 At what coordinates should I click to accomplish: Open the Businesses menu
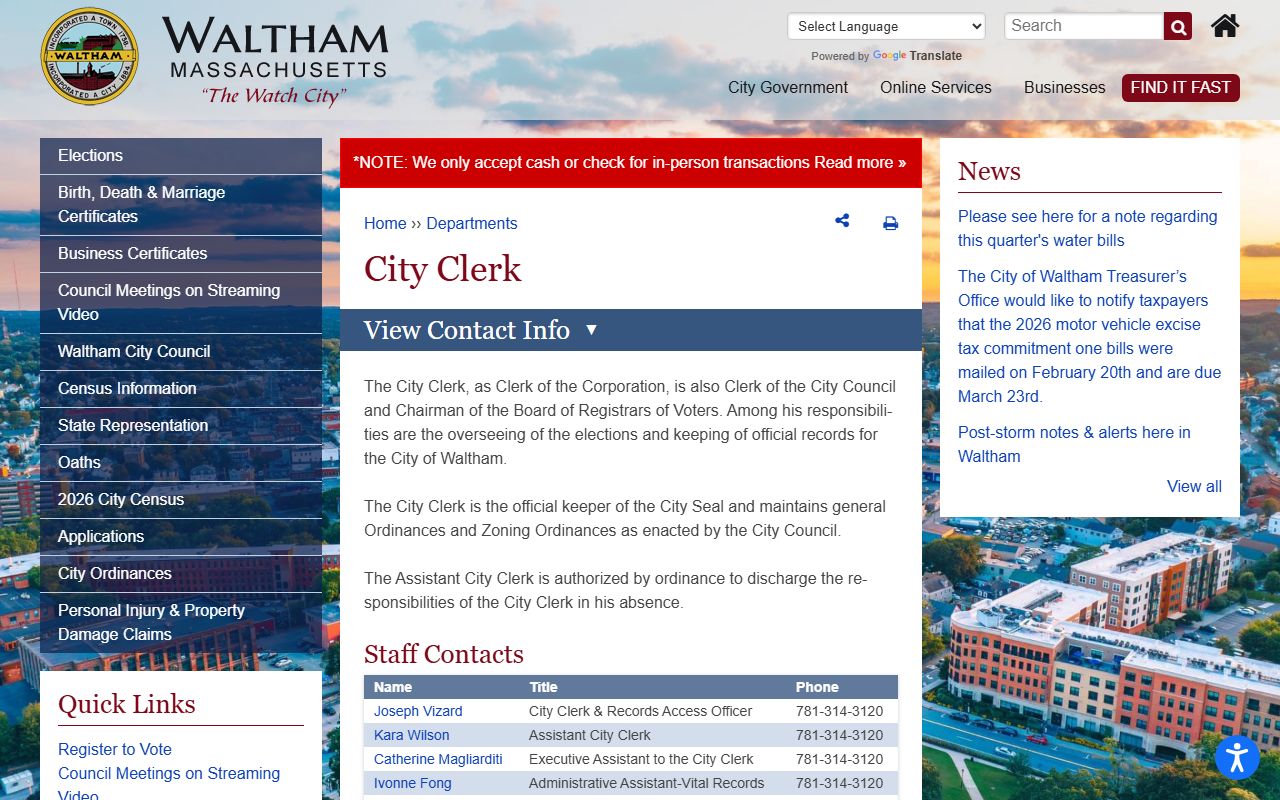pyautogui.click(x=1065, y=87)
